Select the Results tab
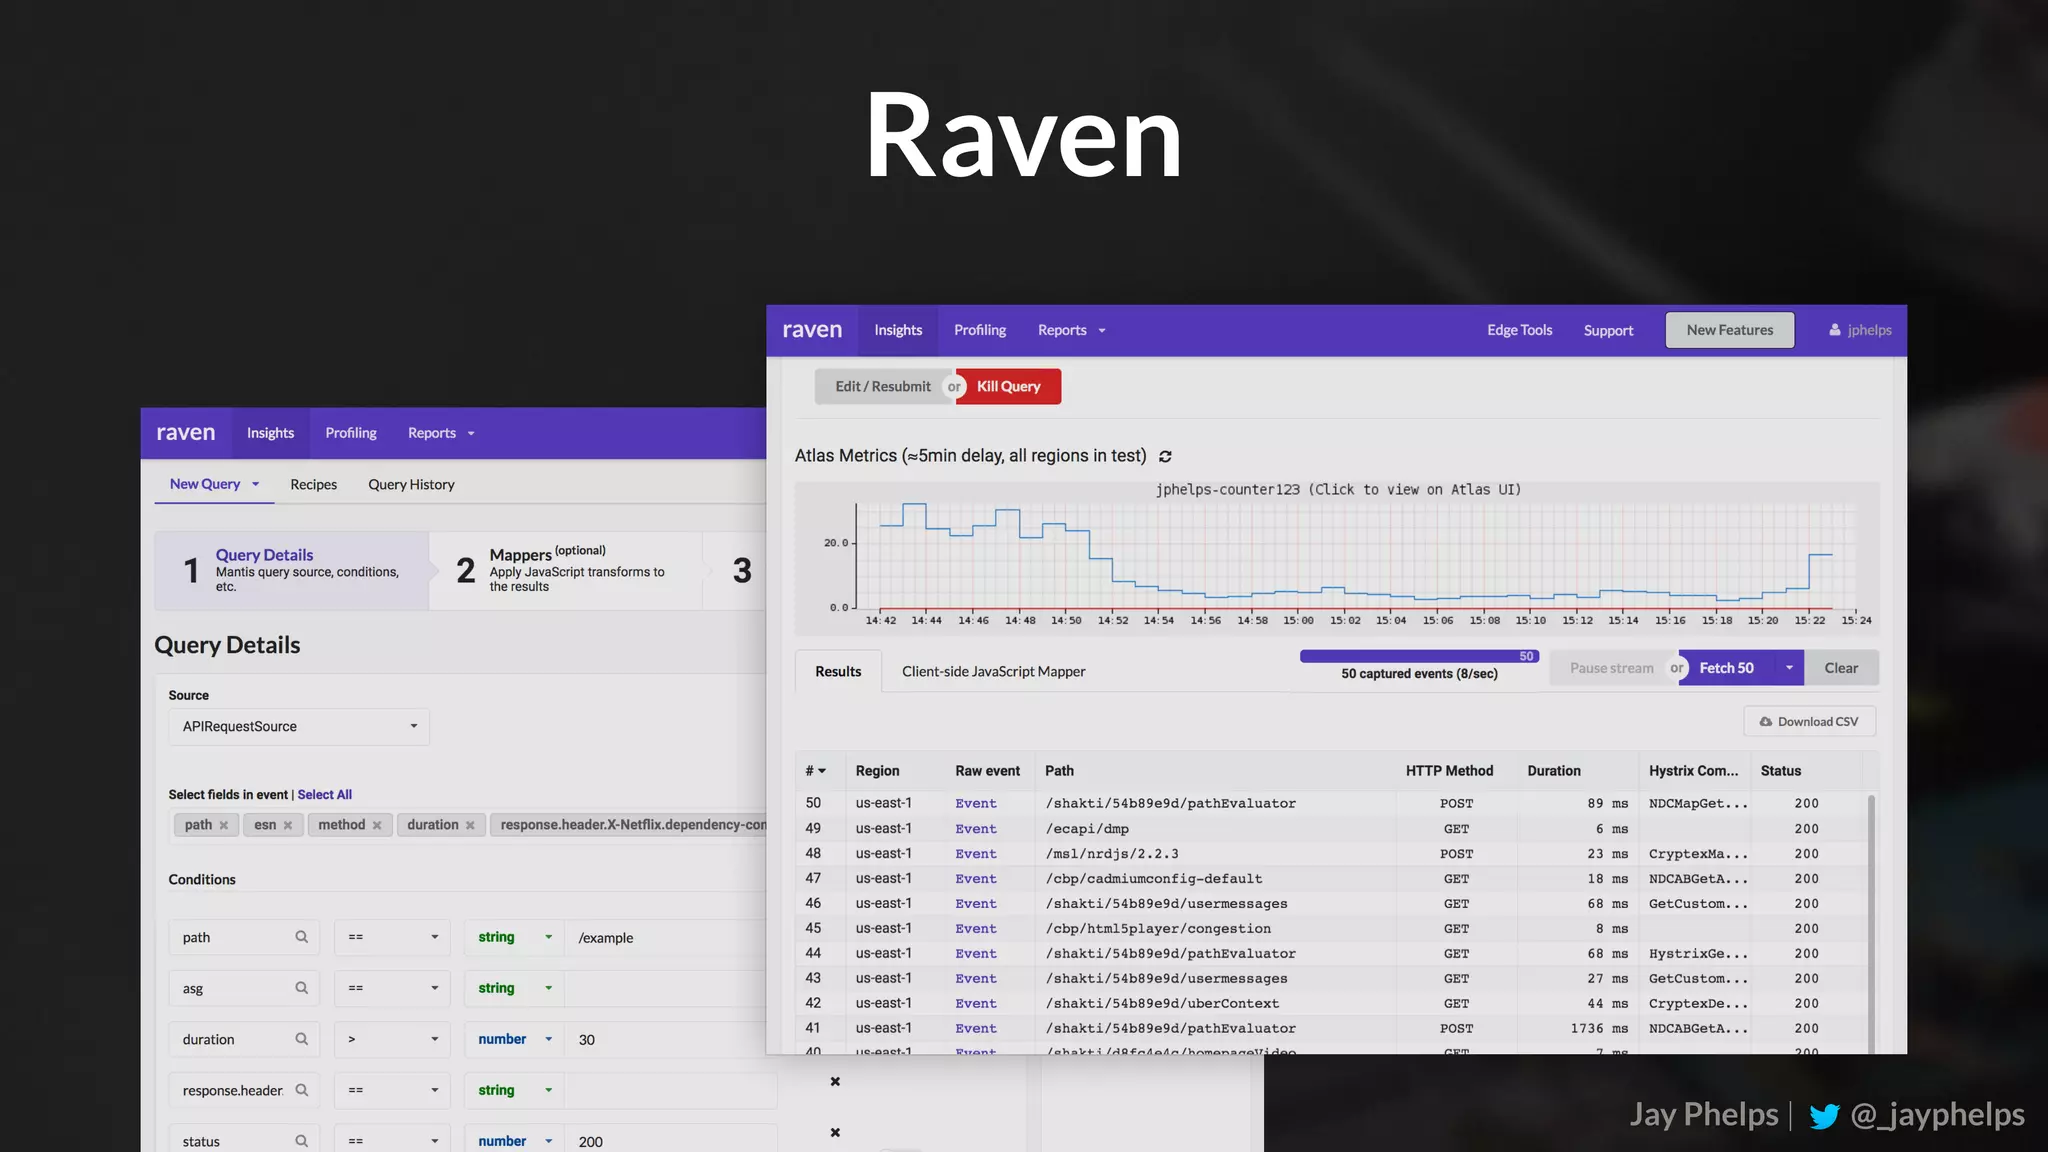Image resolution: width=2048 pixels, height=1152 pixels. pyautogui.click(x=838, y=671)
